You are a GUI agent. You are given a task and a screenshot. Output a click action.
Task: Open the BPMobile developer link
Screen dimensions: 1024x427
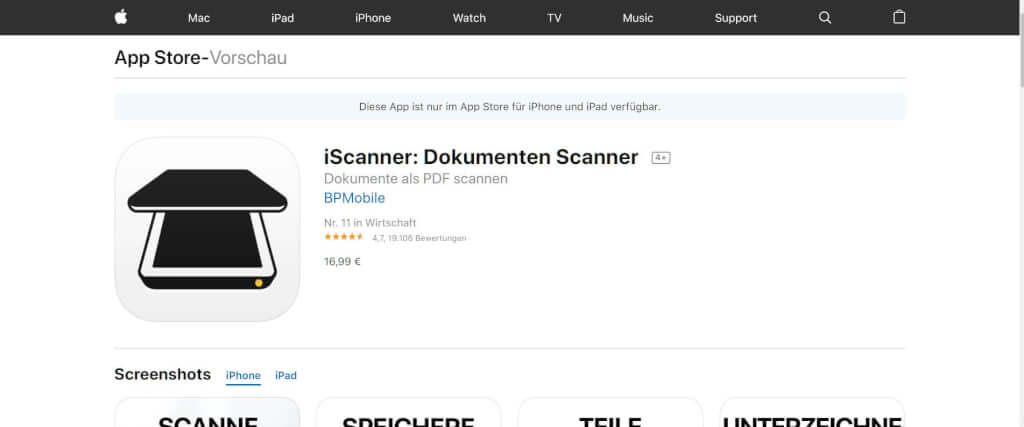pyautogui.click(x=354, y=198)
